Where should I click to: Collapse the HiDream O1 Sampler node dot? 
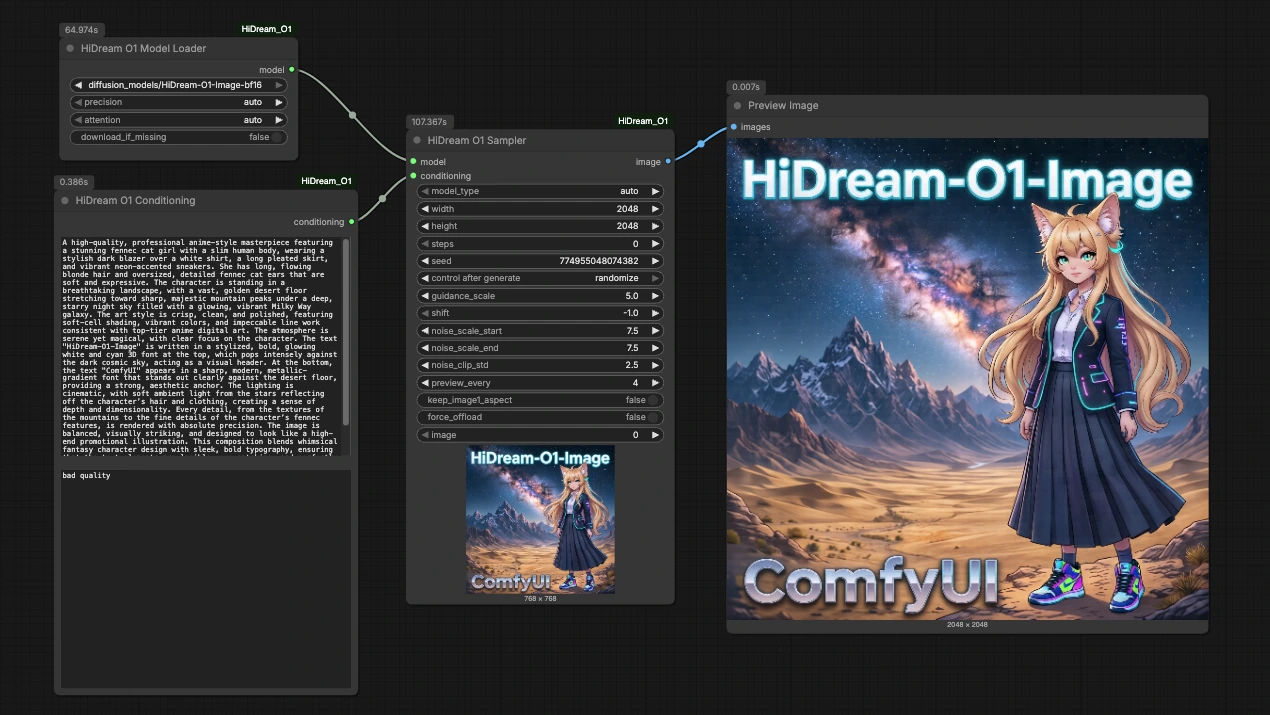click(417, 141)
